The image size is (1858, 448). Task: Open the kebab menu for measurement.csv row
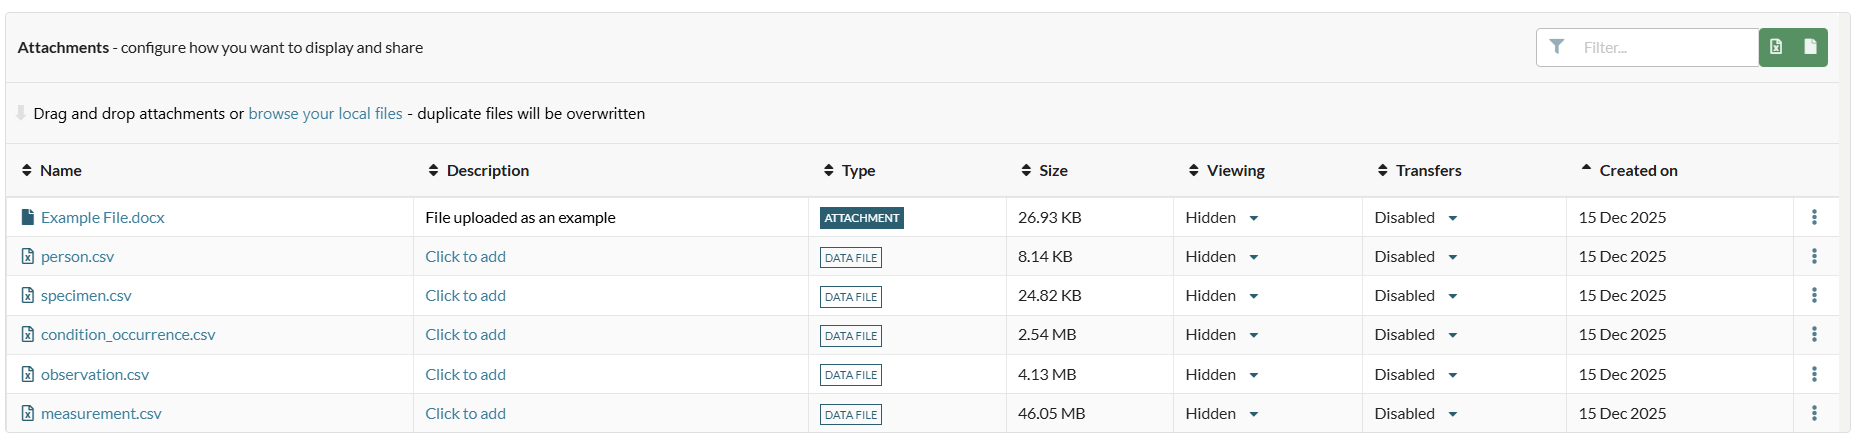(1814, 413)
